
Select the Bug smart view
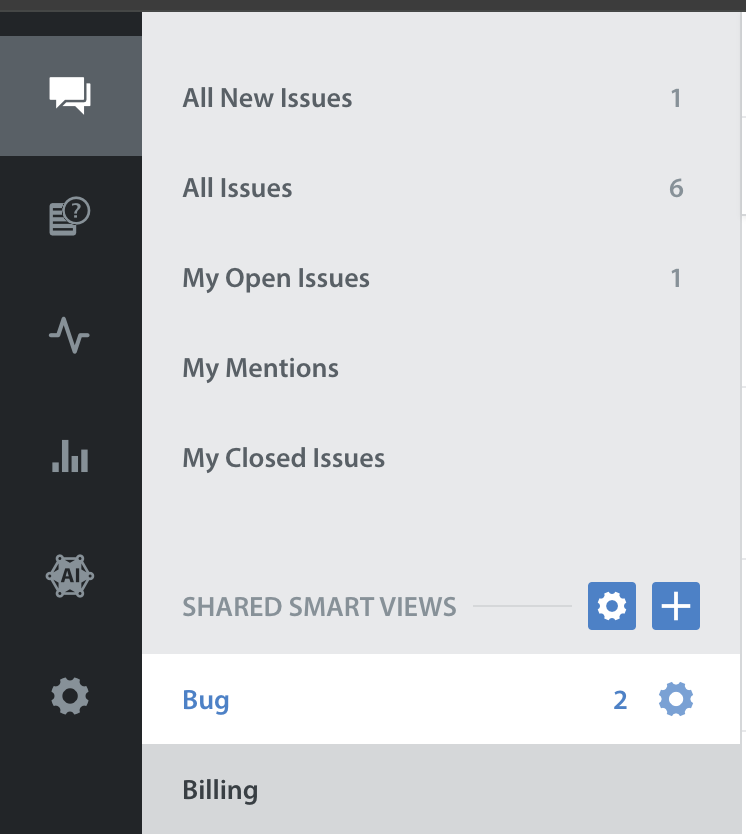[x=441, y=699]
